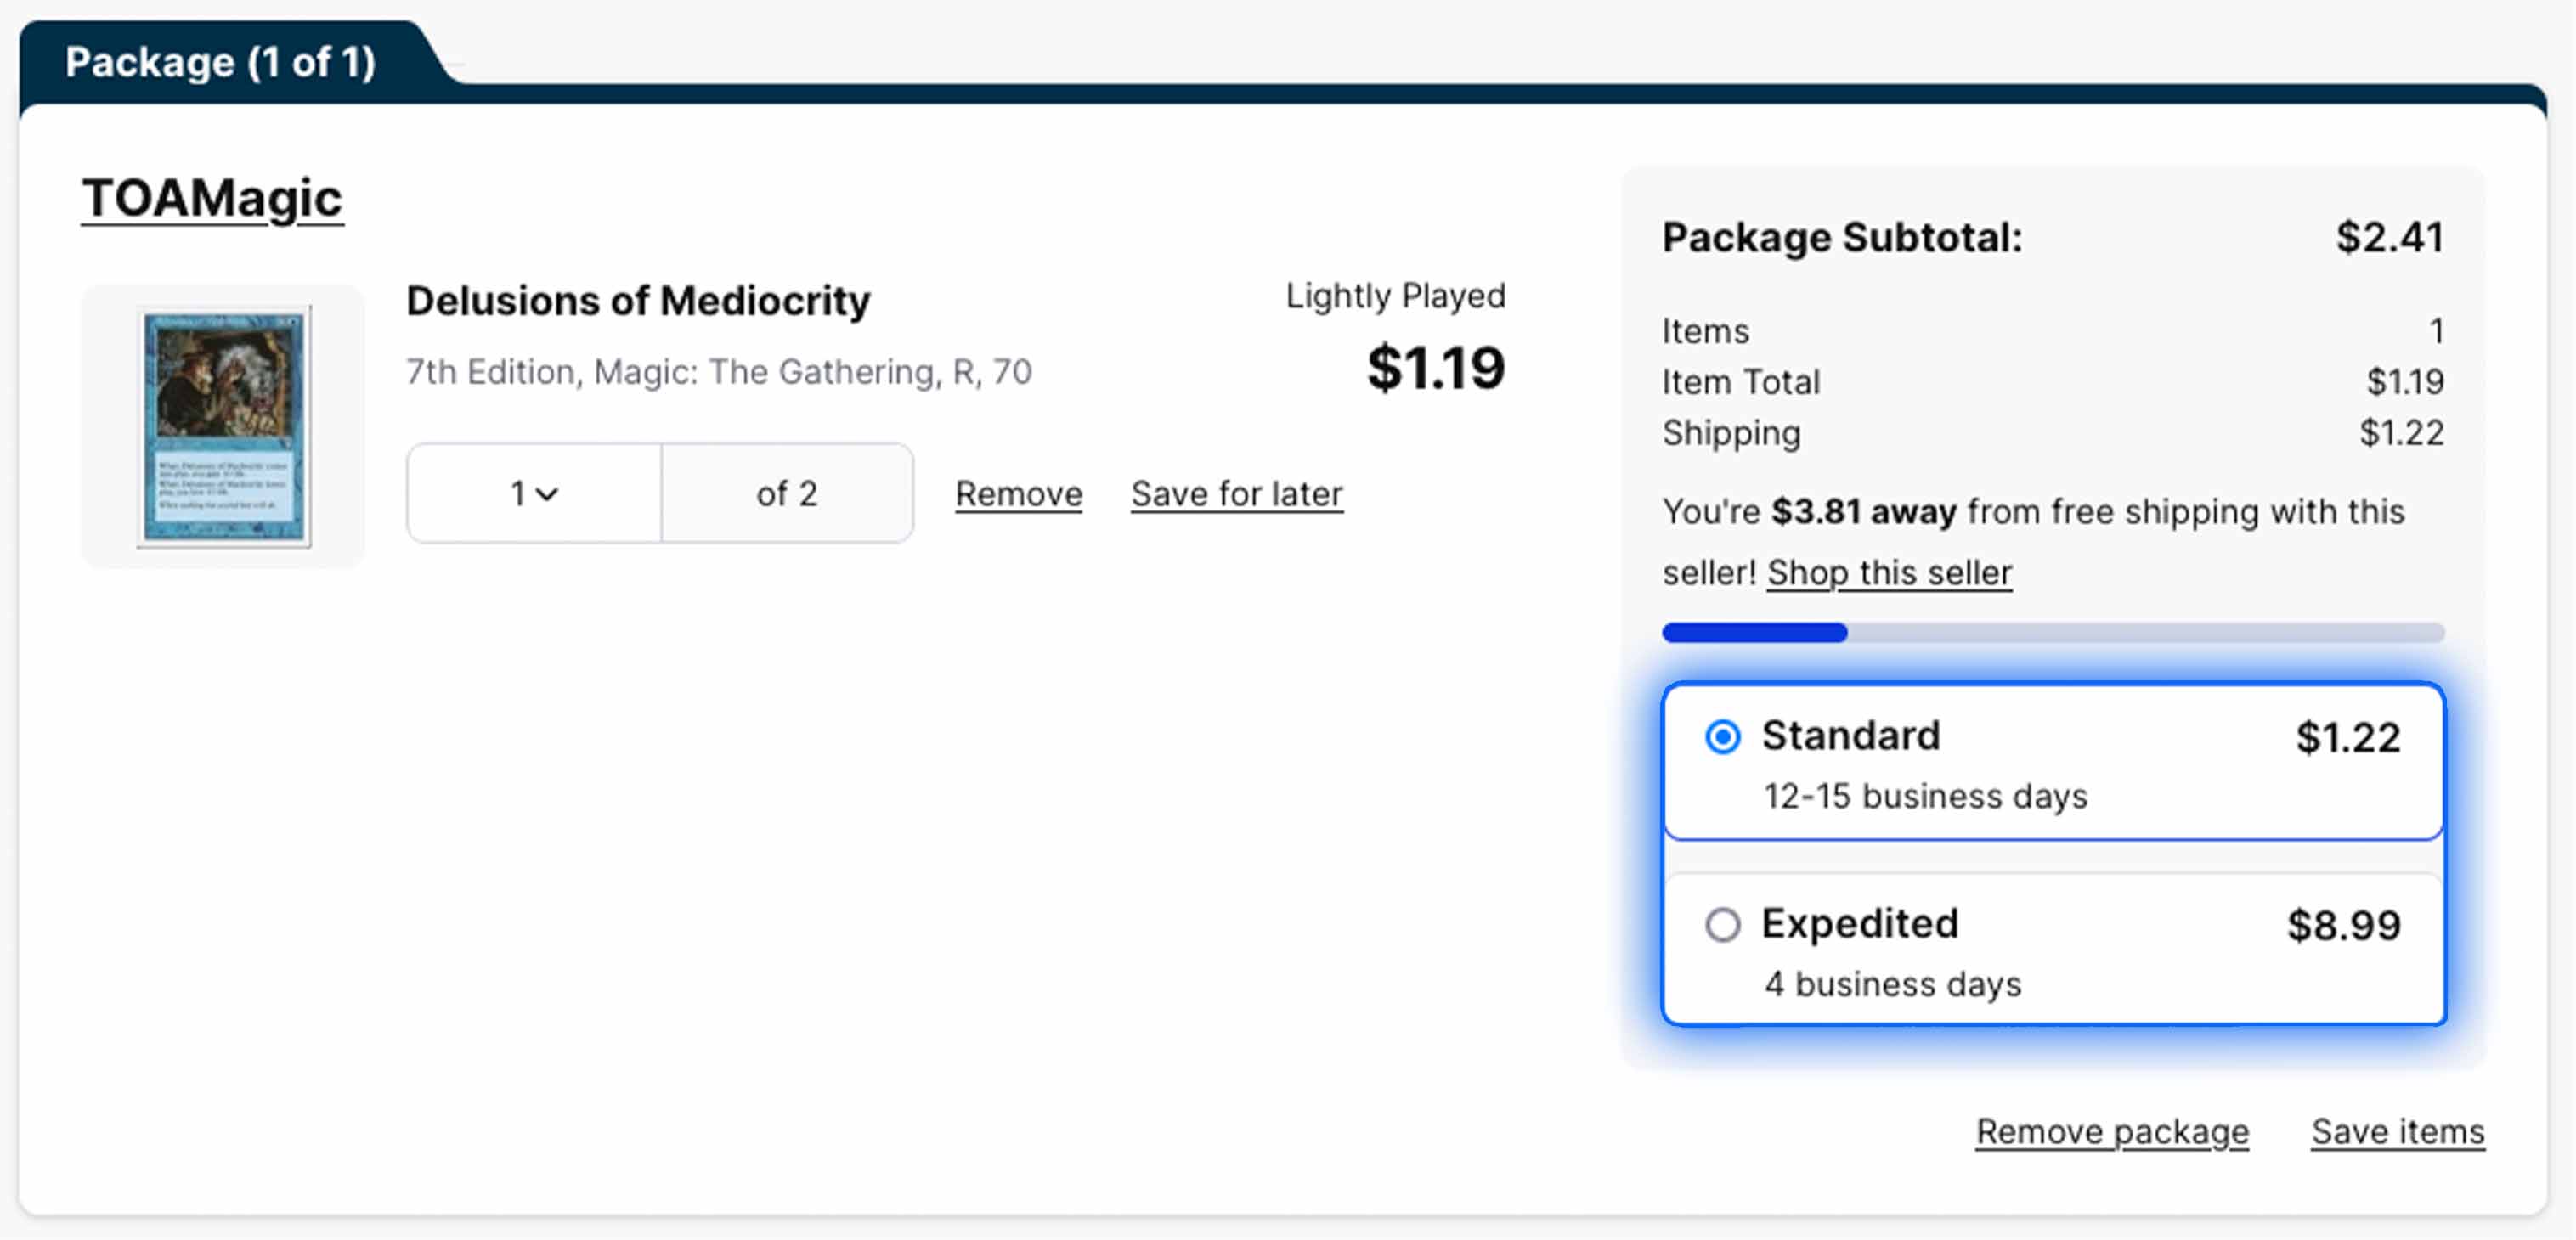The height and width of the screenshot is (1240, 2576).
Task: Click Save for later
Action: click(x=1236, y=493)
